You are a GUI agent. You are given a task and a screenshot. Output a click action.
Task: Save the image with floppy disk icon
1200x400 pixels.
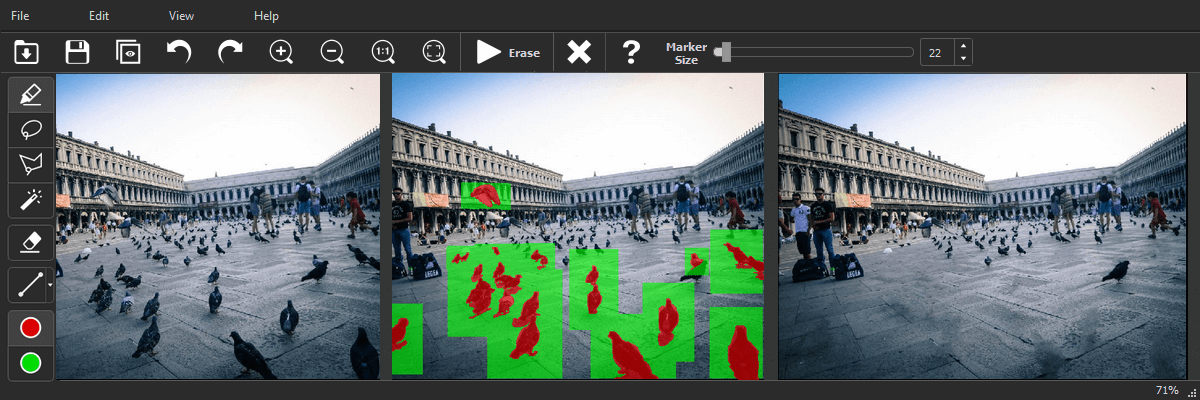click(77, 52)
